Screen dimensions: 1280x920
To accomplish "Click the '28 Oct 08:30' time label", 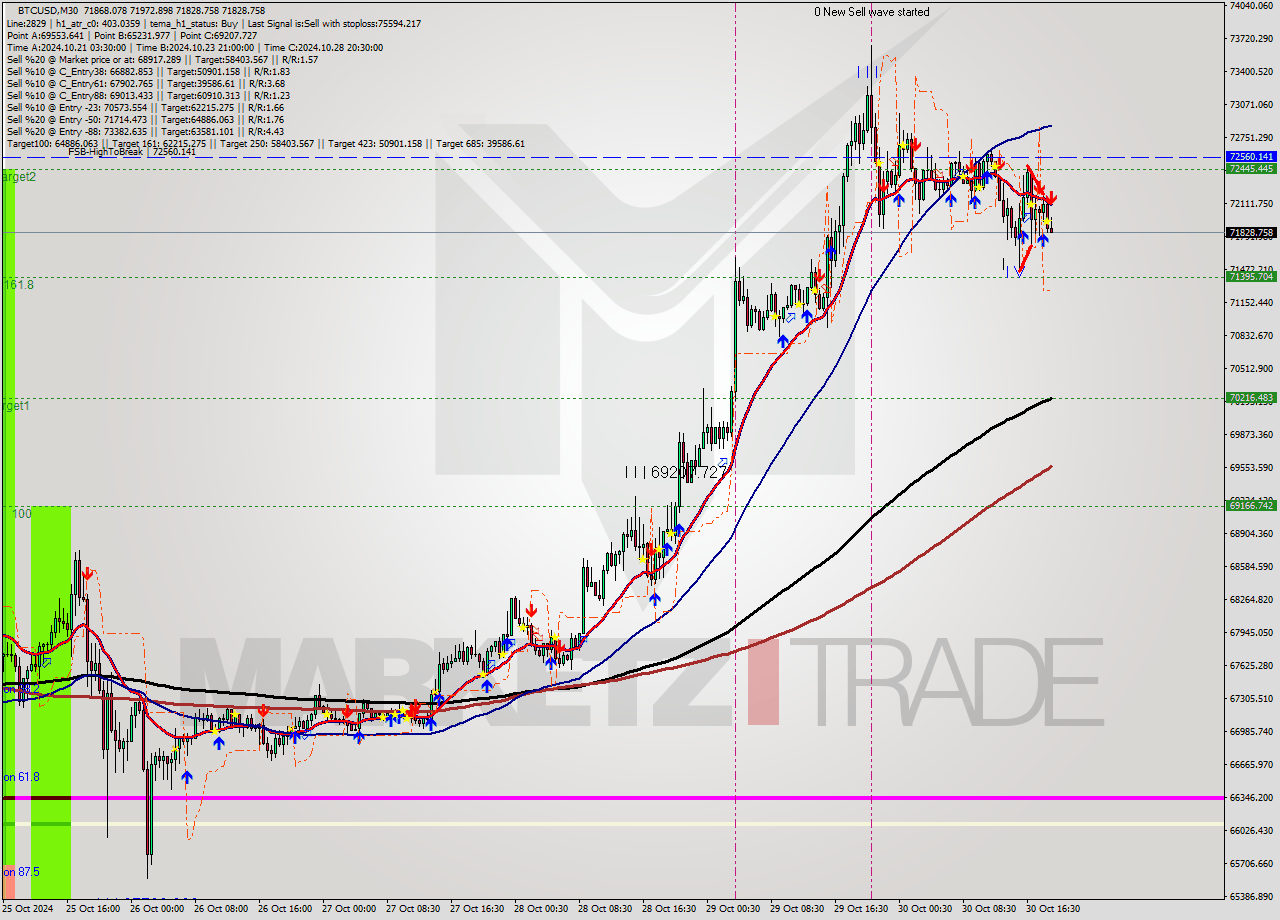I will [605, 910].
